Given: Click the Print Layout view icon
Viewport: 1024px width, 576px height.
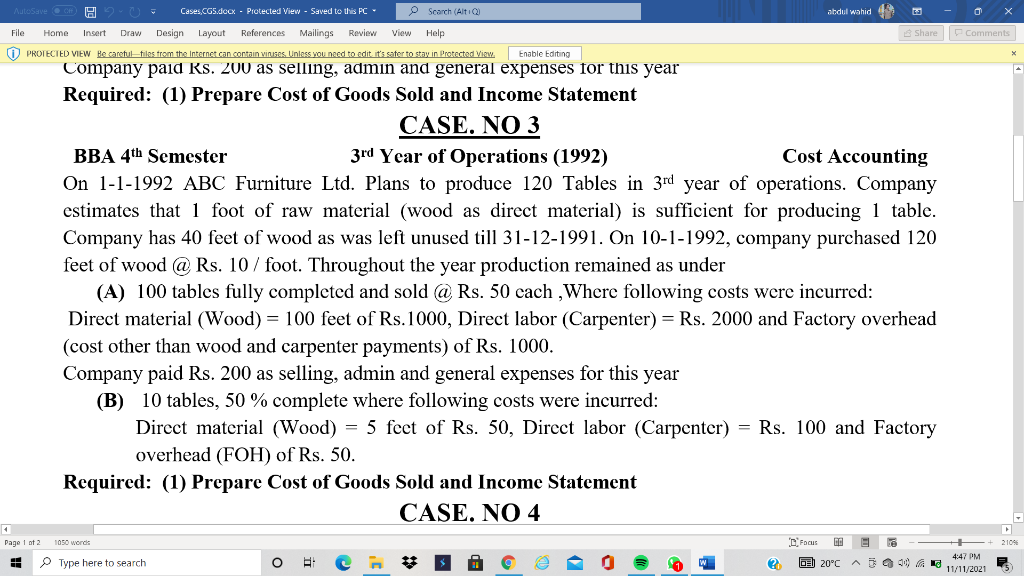Looking at the screenshot, I should 866,542.
